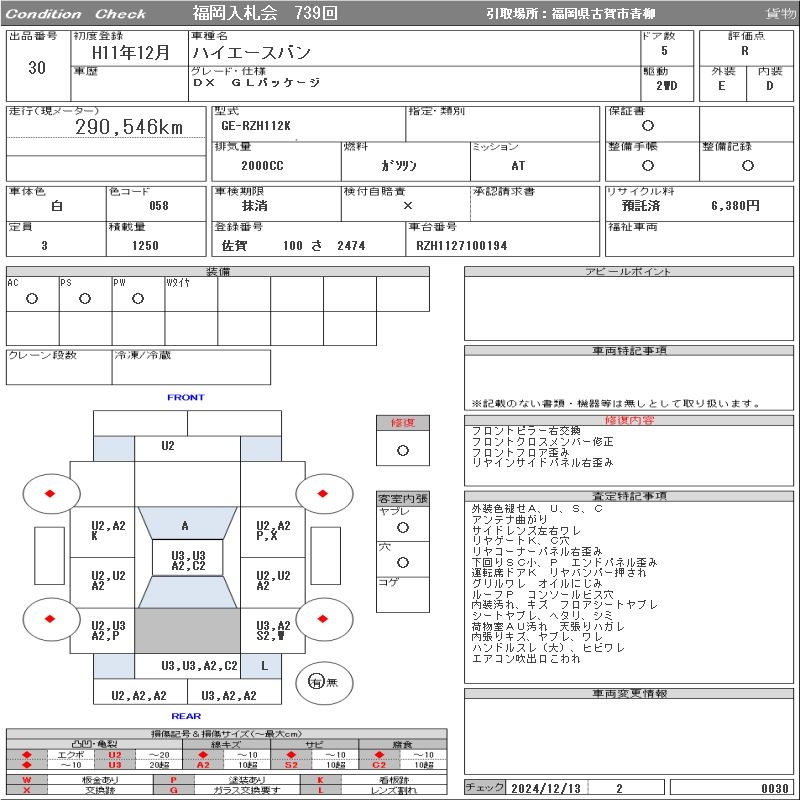Screen dimensions: 800x800
Task: Click the P 塗装あり legend symbol
Action: (174, 779)
